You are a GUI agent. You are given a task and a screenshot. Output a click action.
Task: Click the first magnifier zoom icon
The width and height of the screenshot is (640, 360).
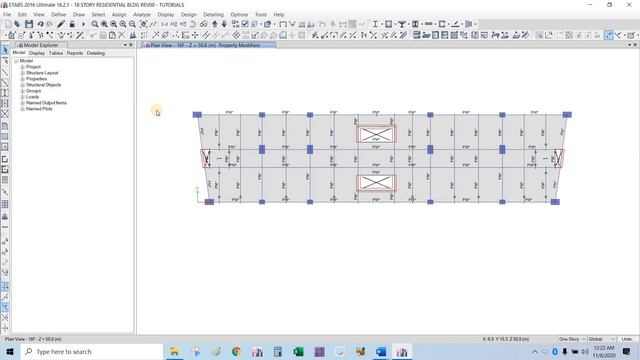95,24
